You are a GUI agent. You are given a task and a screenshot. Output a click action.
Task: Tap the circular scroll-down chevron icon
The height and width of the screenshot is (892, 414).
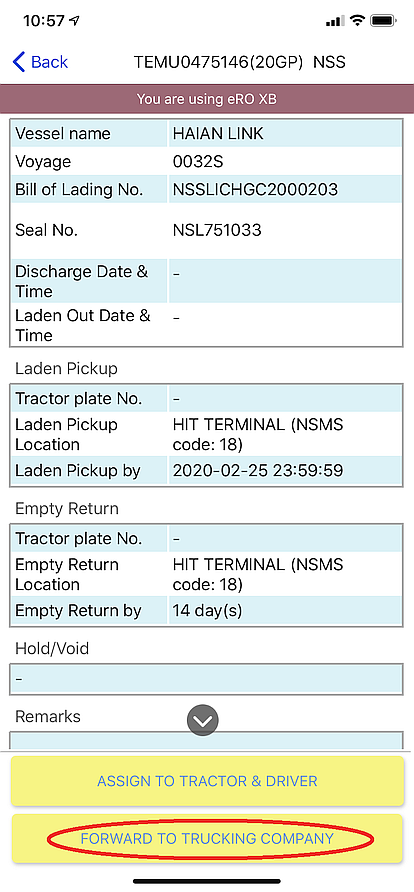[x=202, y=720]
